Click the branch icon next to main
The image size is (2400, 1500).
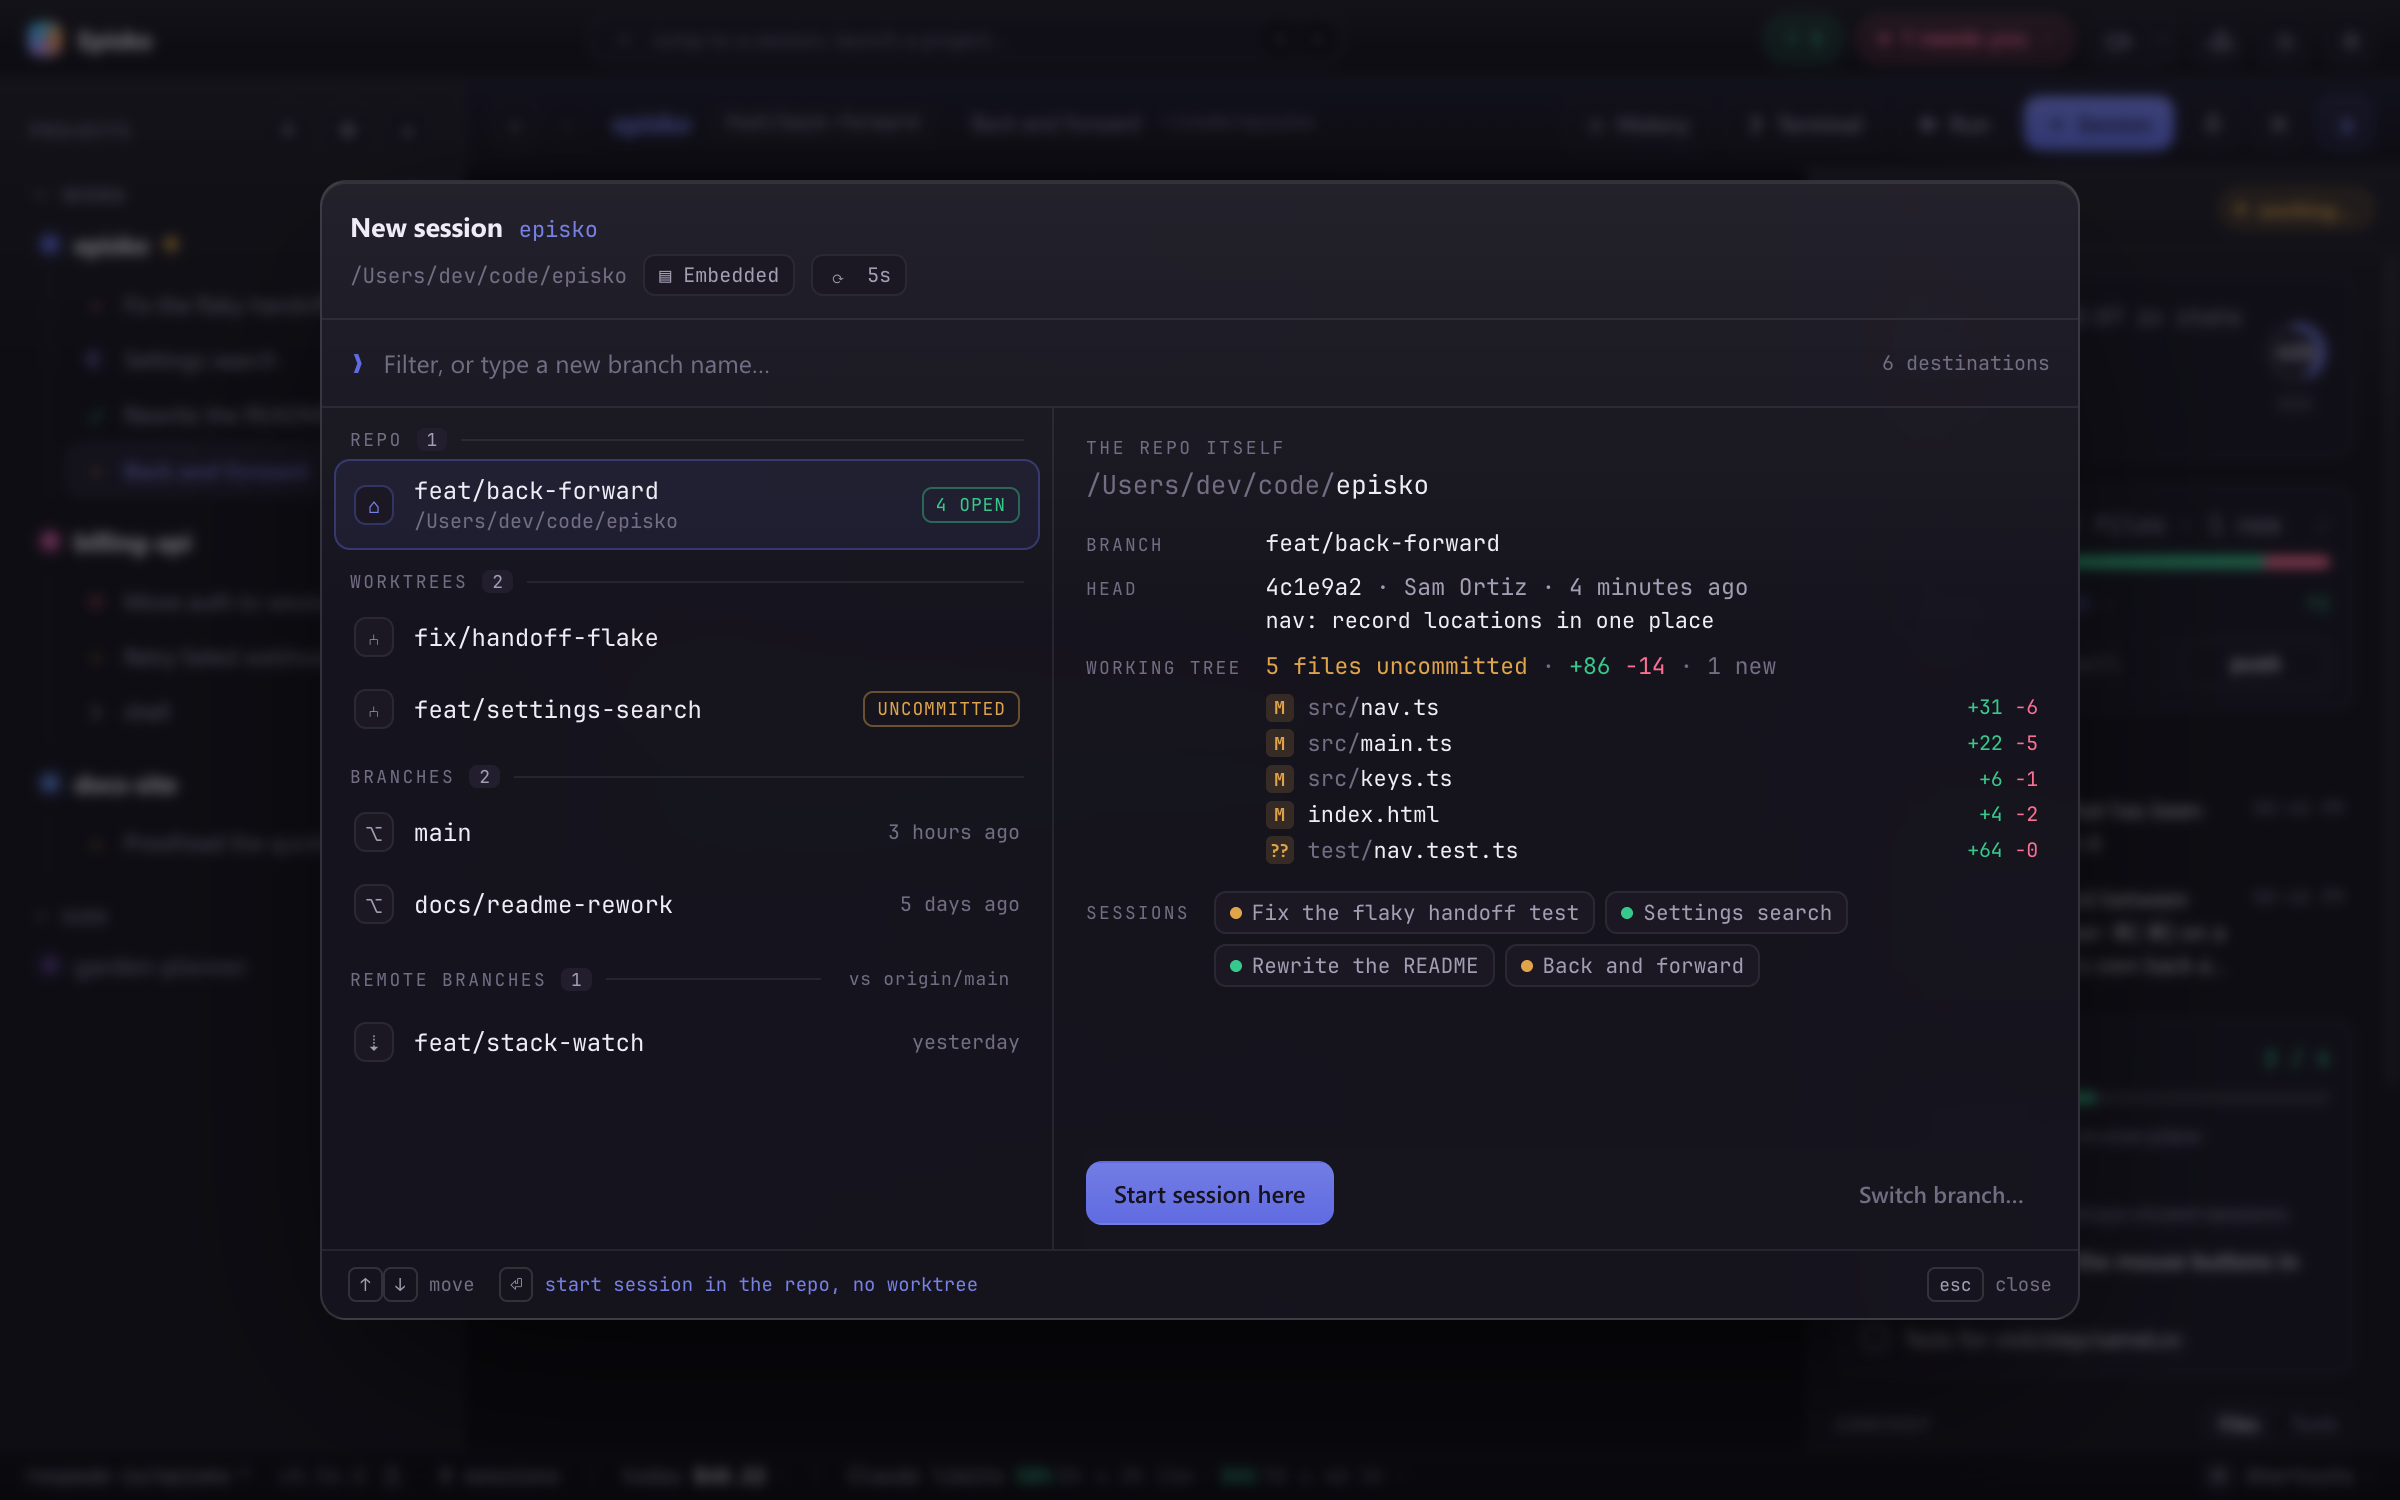tap(374, 833)
